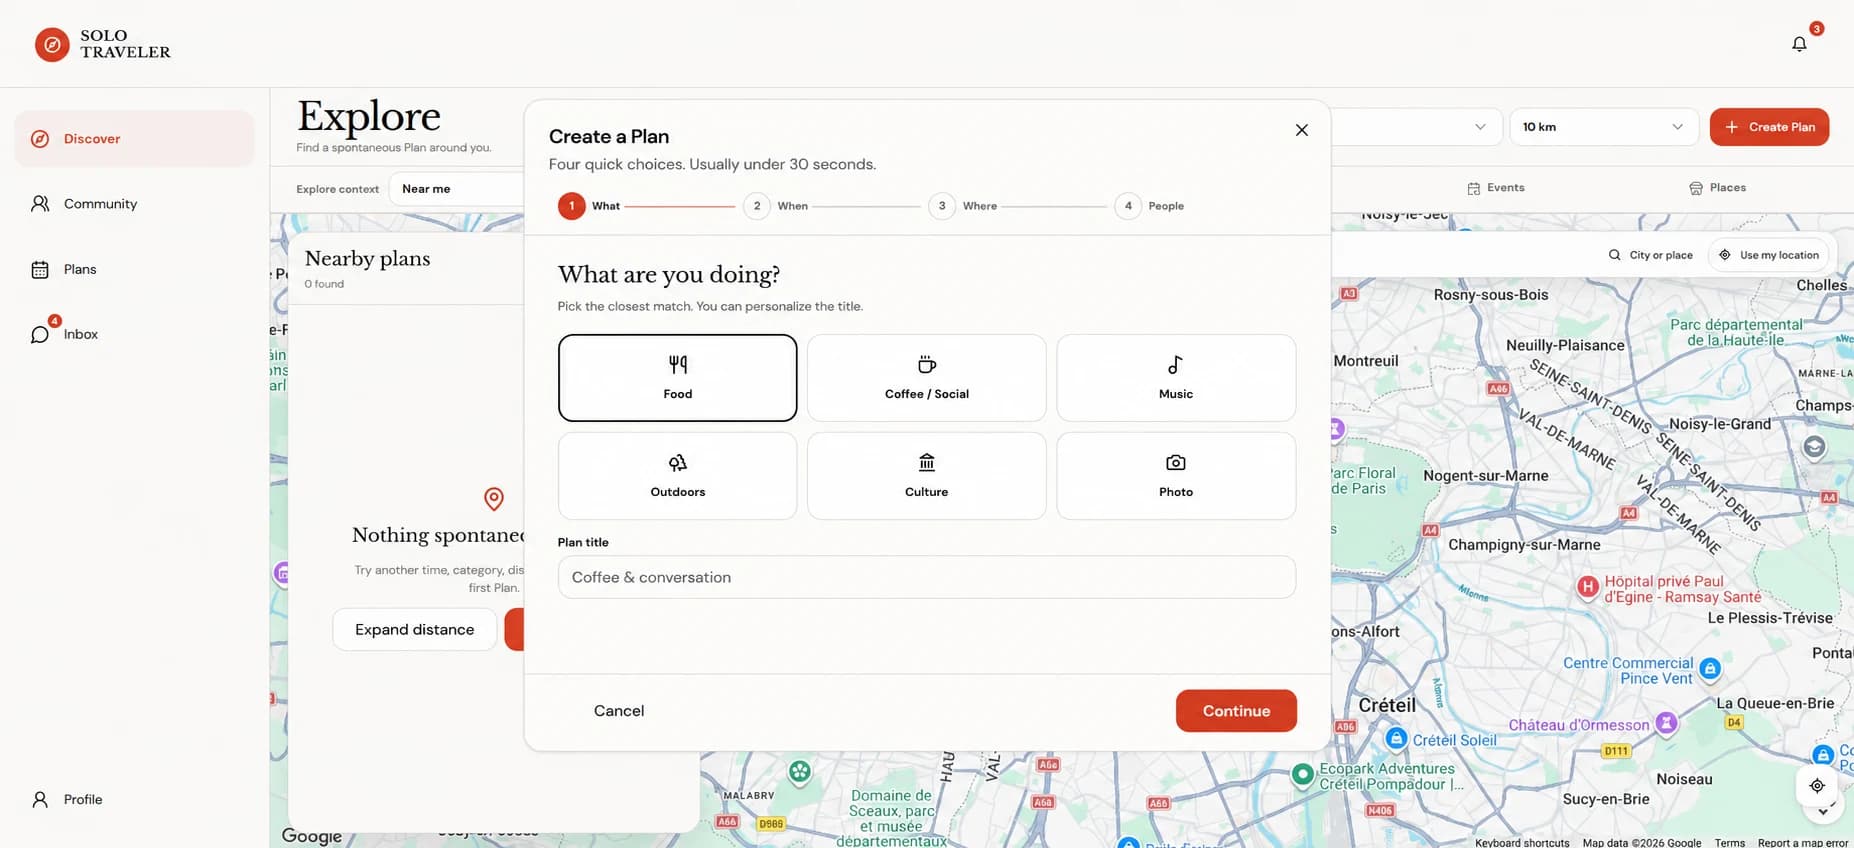Pick the Photo category card
Image resolution: width=1854 pixels, height=848 pixels.
pos(1176,475)
